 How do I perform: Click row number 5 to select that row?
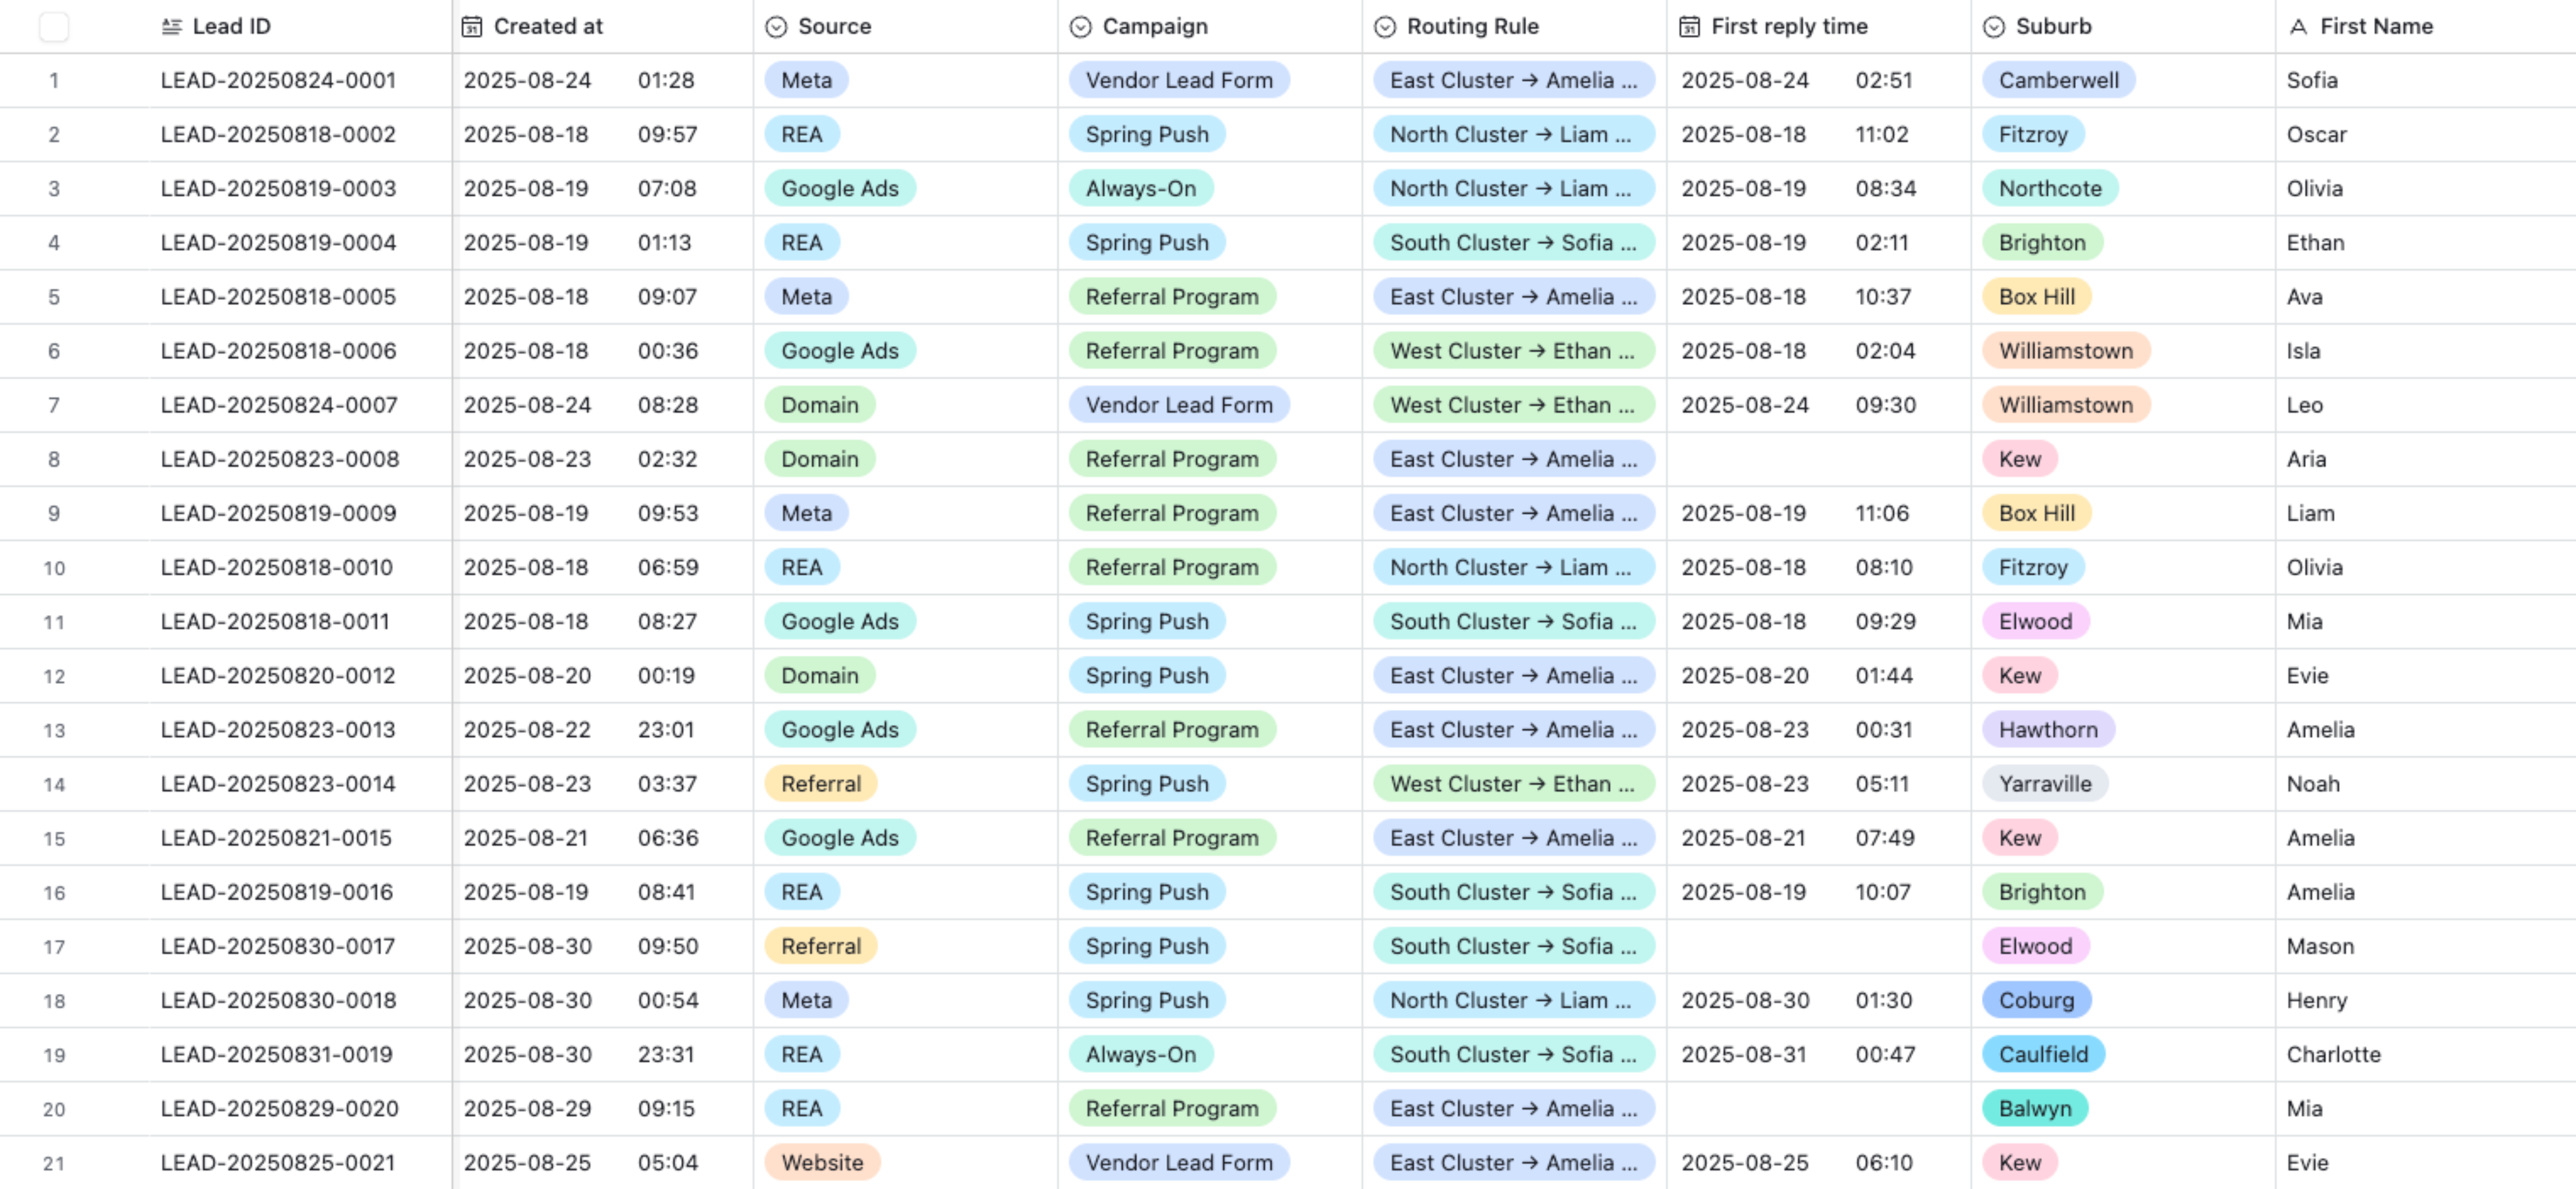coord(54,296)
